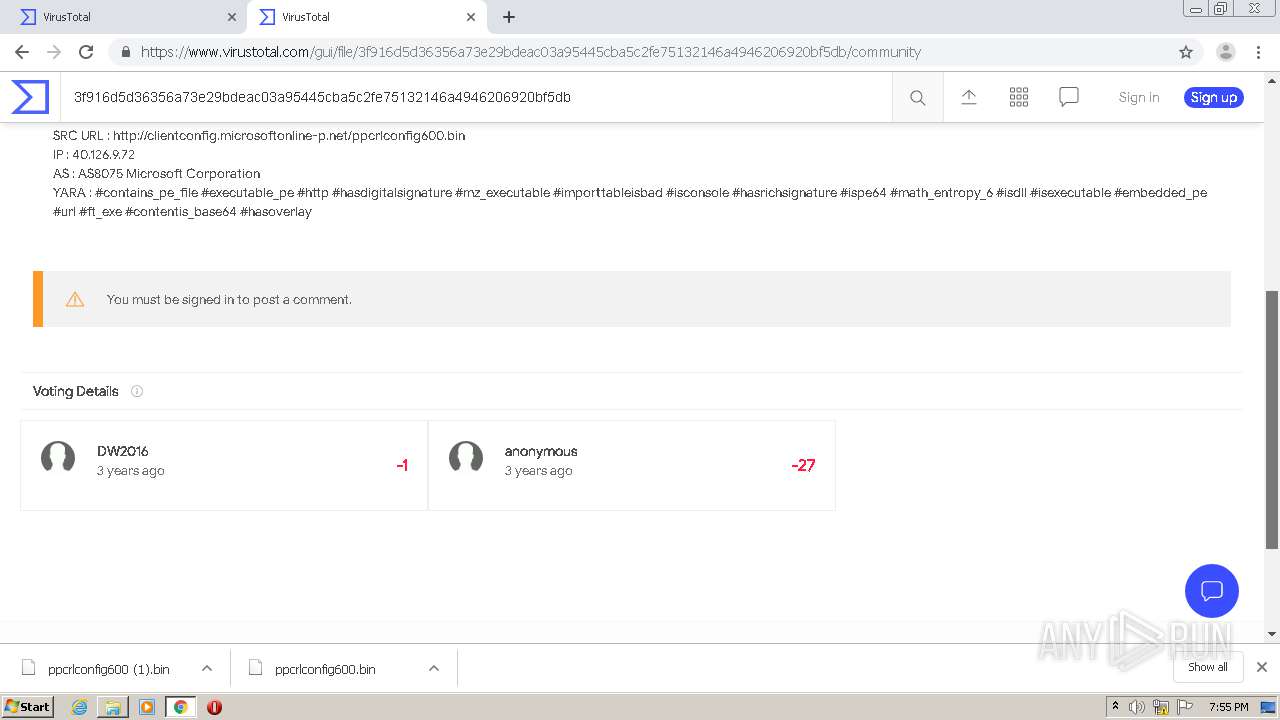Viewport: 1280px width, 720px height.
Task: Click the Voting Details heading
Action: click(x=76, y=391)
